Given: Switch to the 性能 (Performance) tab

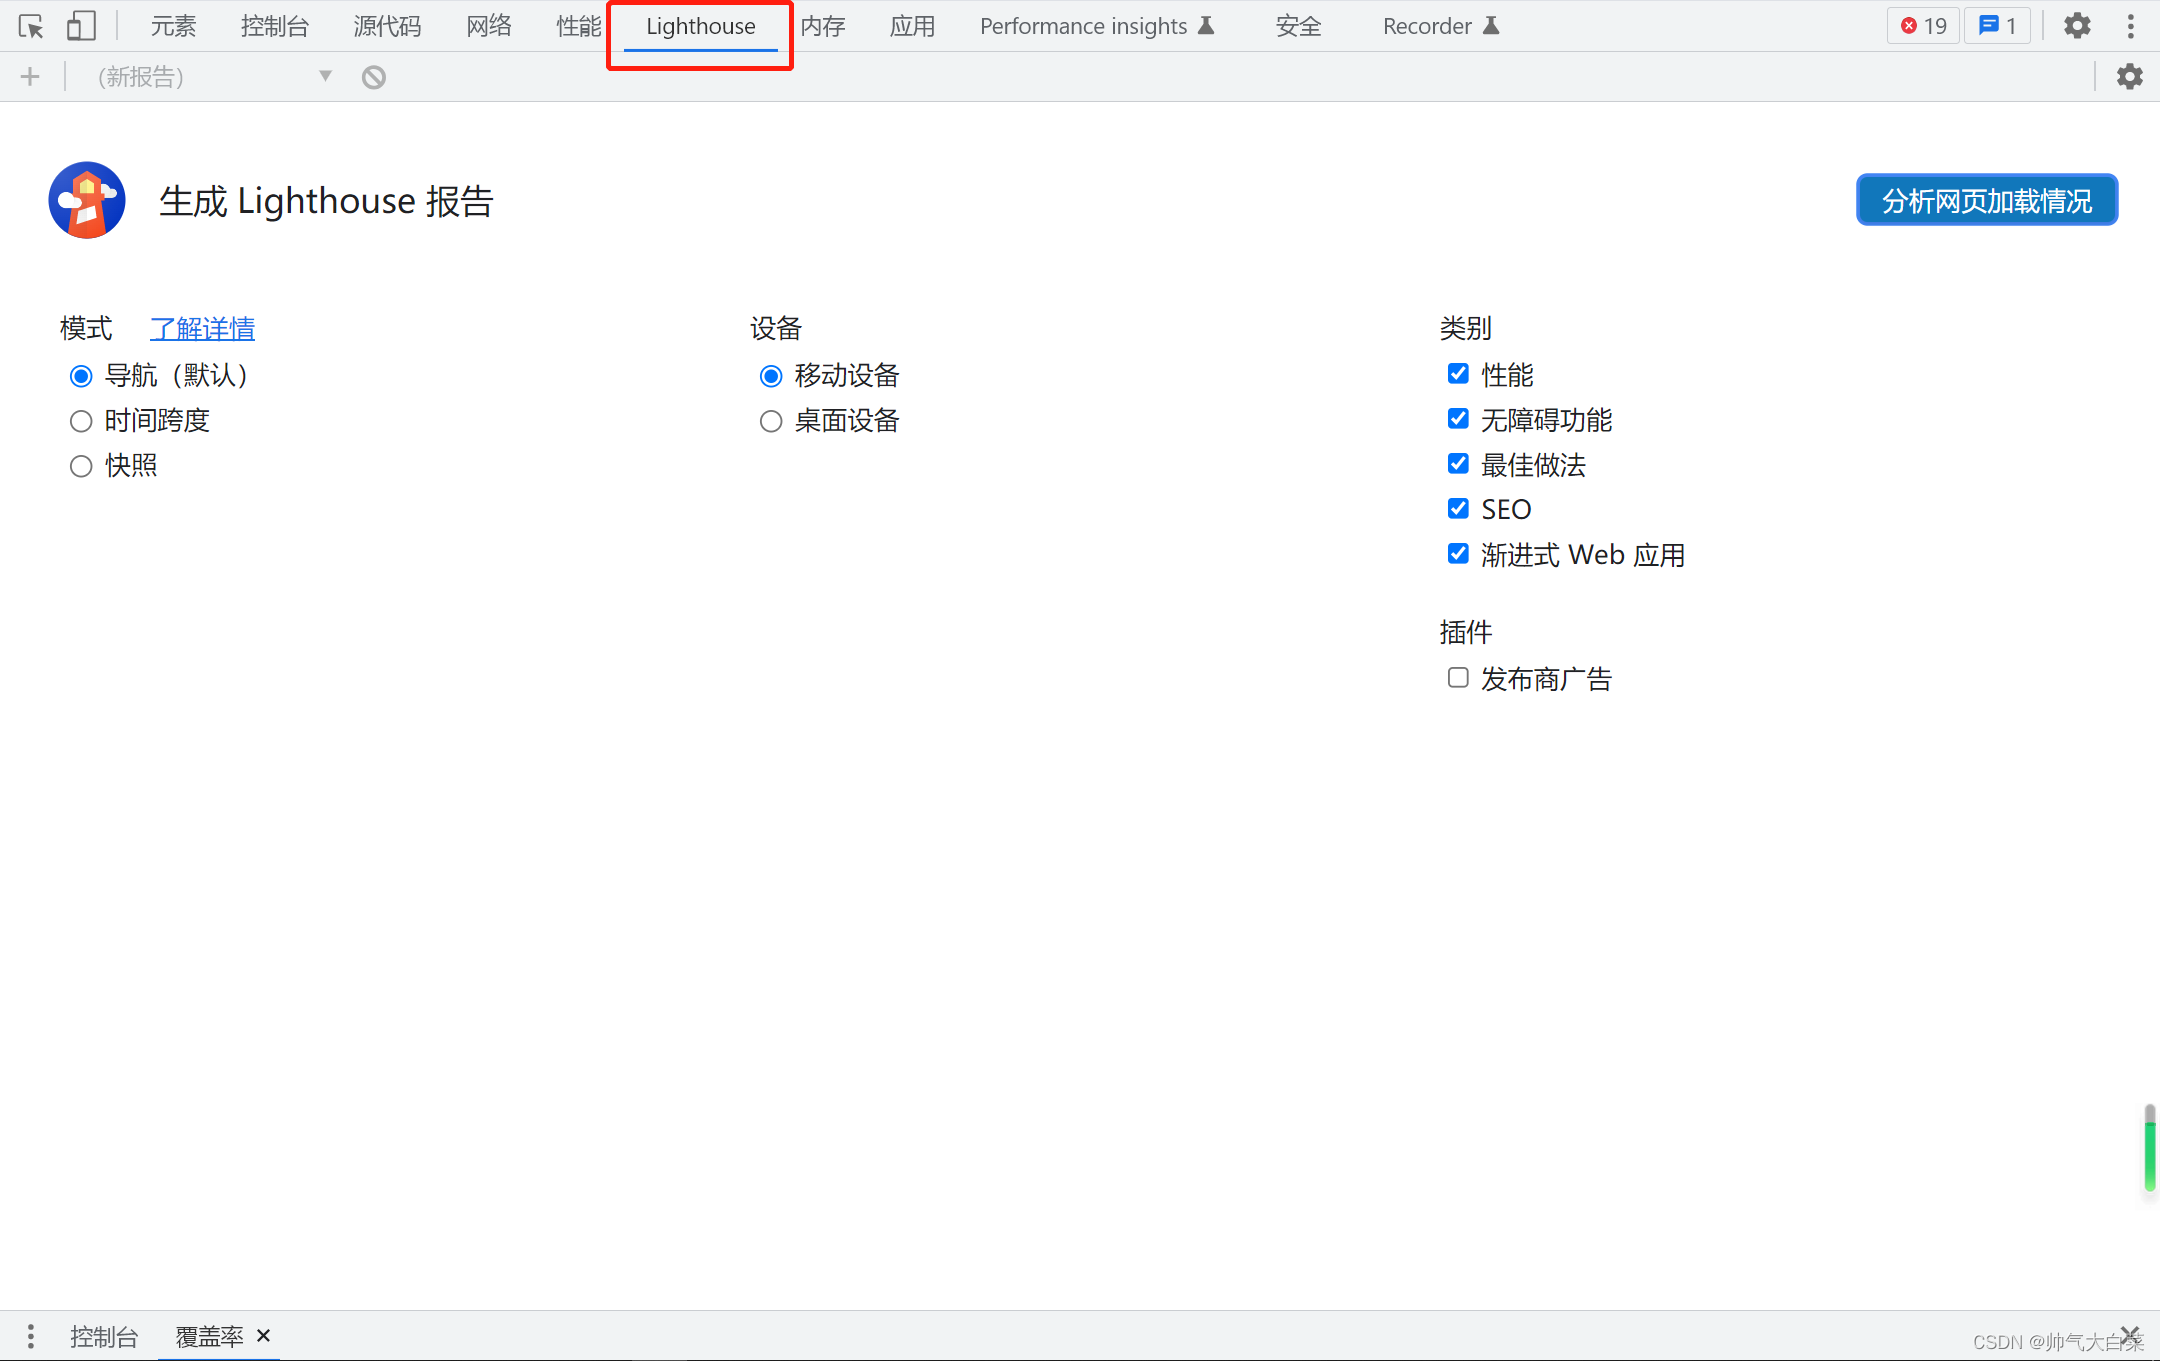Looking at the screenshot, I should pos(574,25).
